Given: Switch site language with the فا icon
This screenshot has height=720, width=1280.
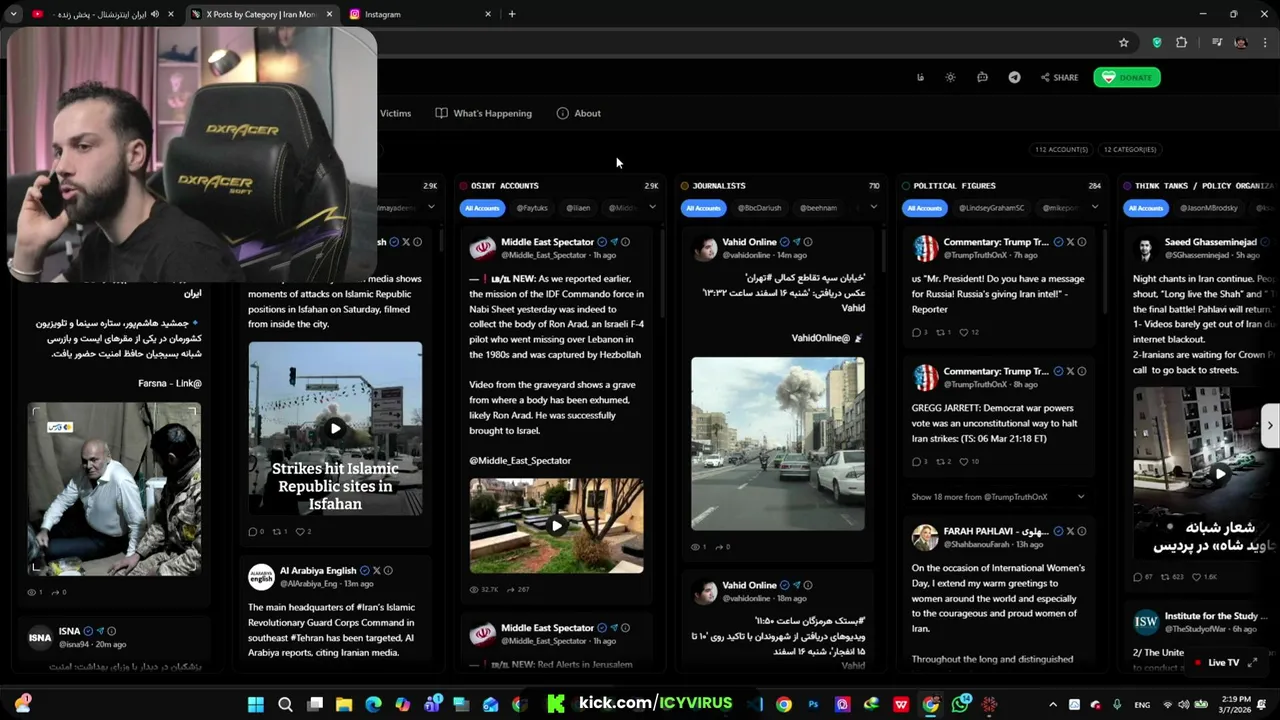Looking at the screenshot, I should [920, 78].
